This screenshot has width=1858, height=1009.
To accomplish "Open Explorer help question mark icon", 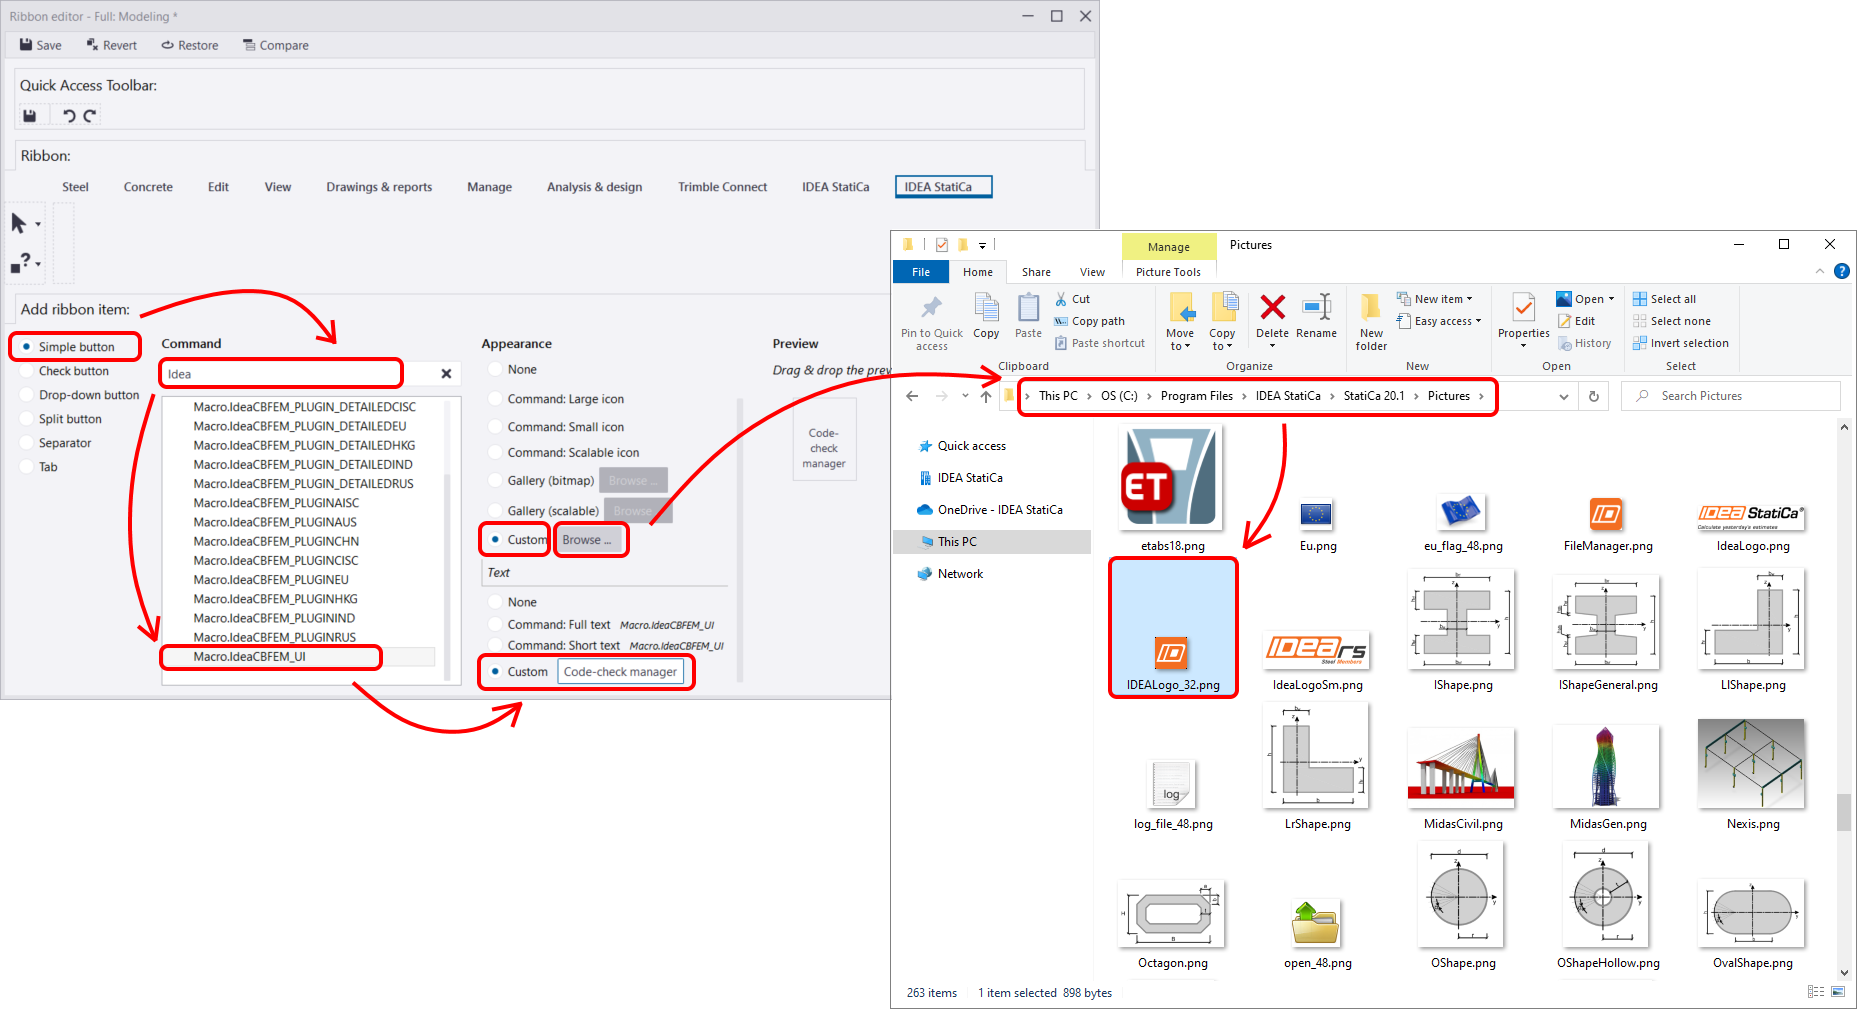I will click(x=1842, y=271).
